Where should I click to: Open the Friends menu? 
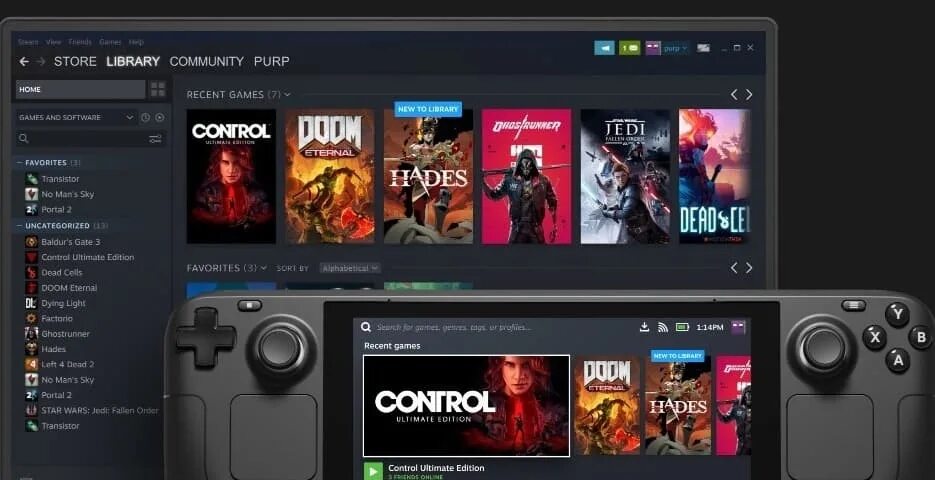tap(80, 42)
